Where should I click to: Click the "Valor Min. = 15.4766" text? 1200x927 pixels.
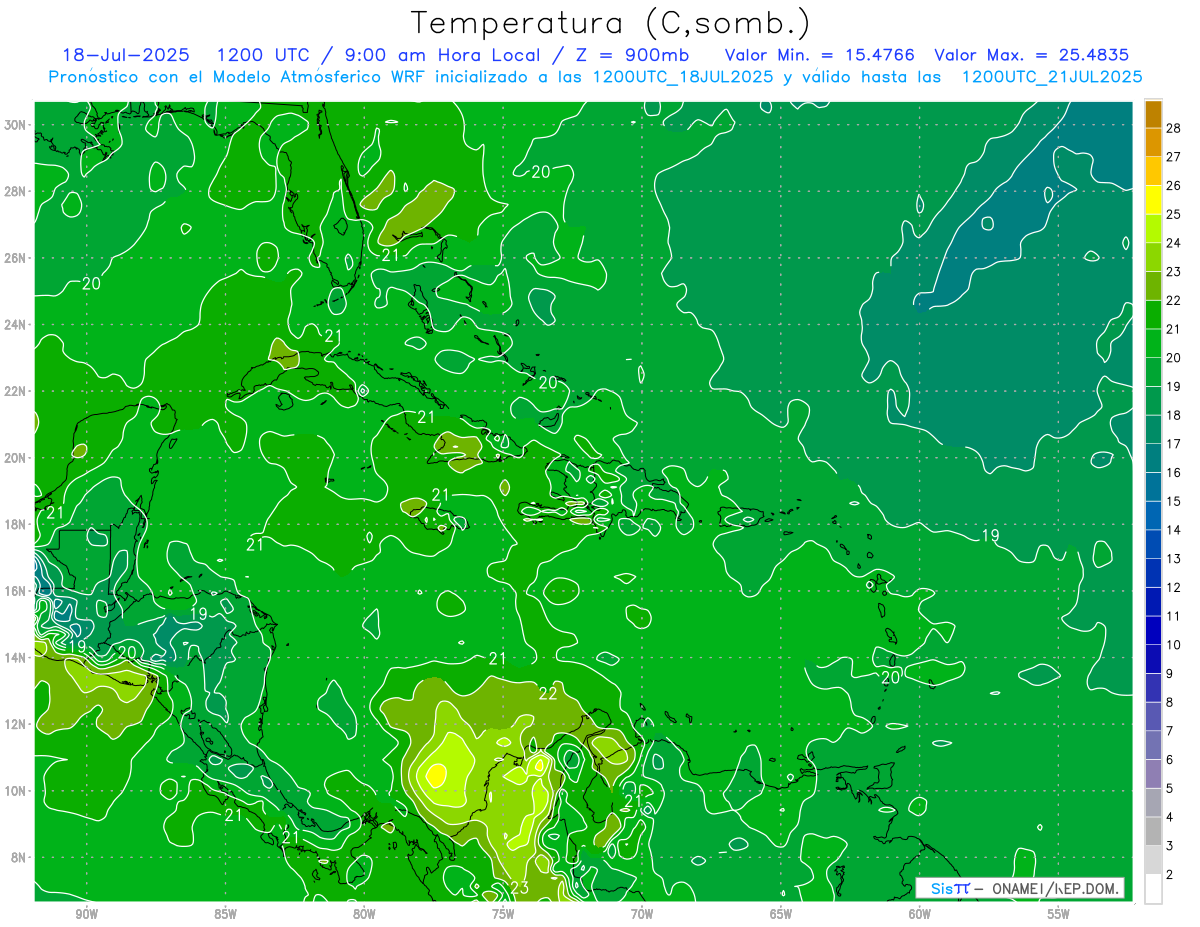coord(819,55)
